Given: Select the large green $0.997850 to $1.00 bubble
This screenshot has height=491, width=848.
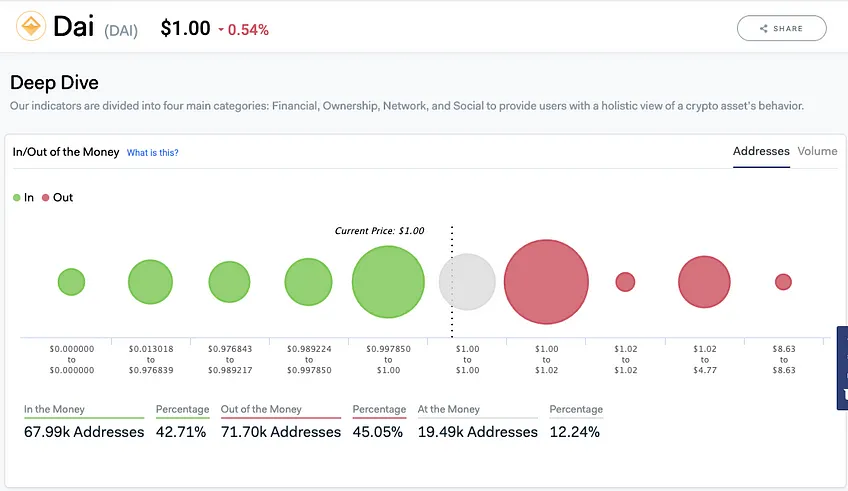Looking at the screenshot, I should coord(388,282).
